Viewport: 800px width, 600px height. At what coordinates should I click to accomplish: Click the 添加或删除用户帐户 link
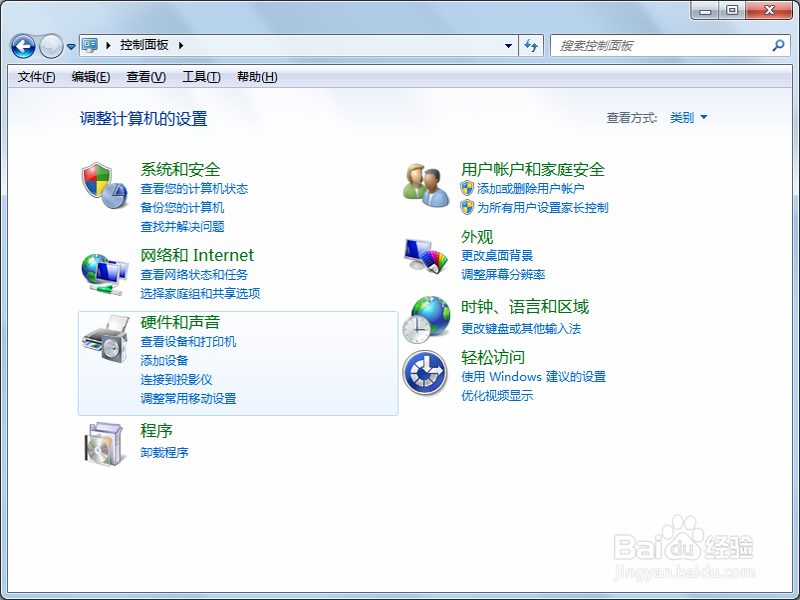pos(531,189)
